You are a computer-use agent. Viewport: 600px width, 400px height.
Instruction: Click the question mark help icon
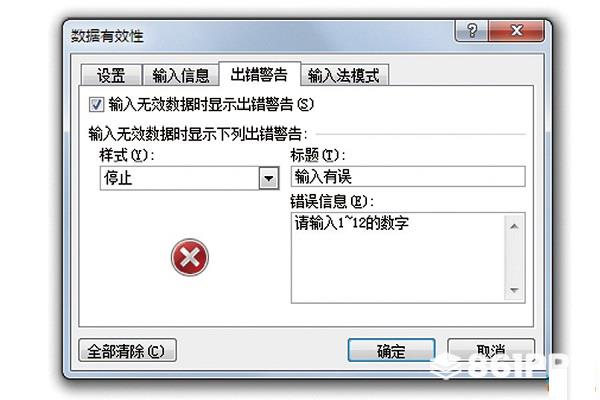tap(472, 30)
